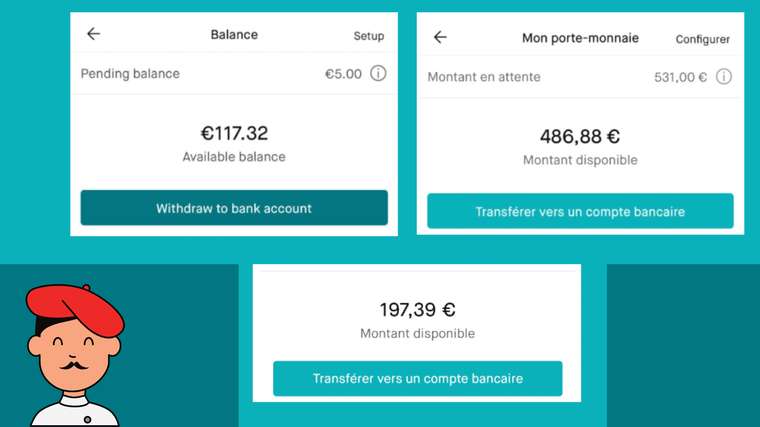The height and width of the screenshot is (427, 760).
Task: Click the Available balance caption
Action: tap(234, 157)
